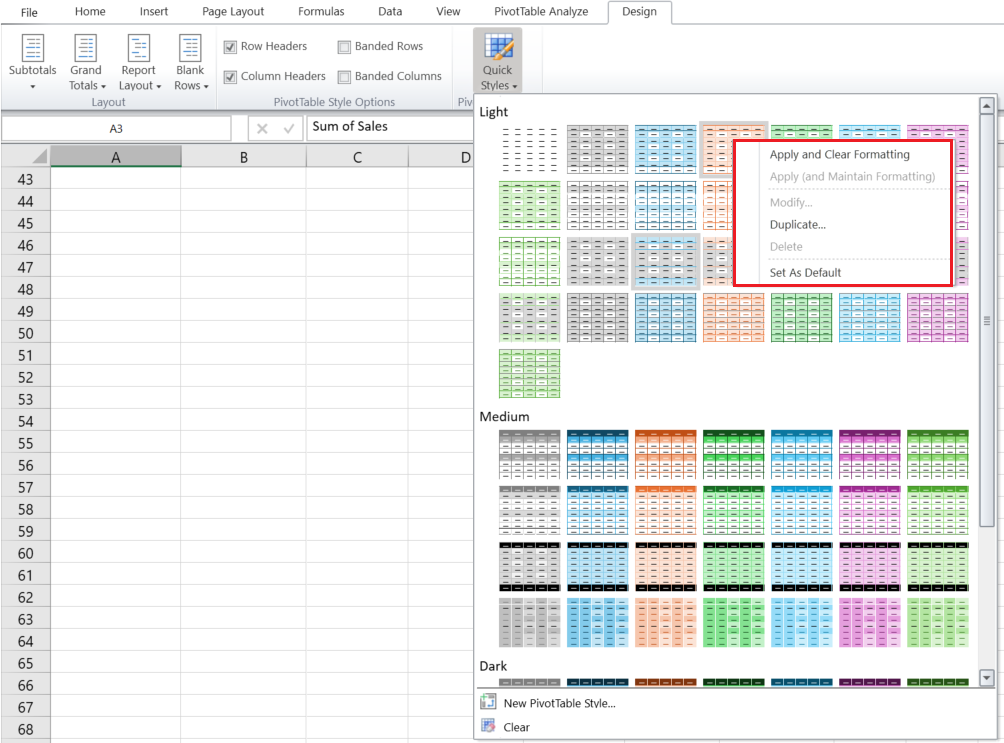Switch to the Data tab
Viewport: 1004px width, 743px height.
(x=390, y=12)
